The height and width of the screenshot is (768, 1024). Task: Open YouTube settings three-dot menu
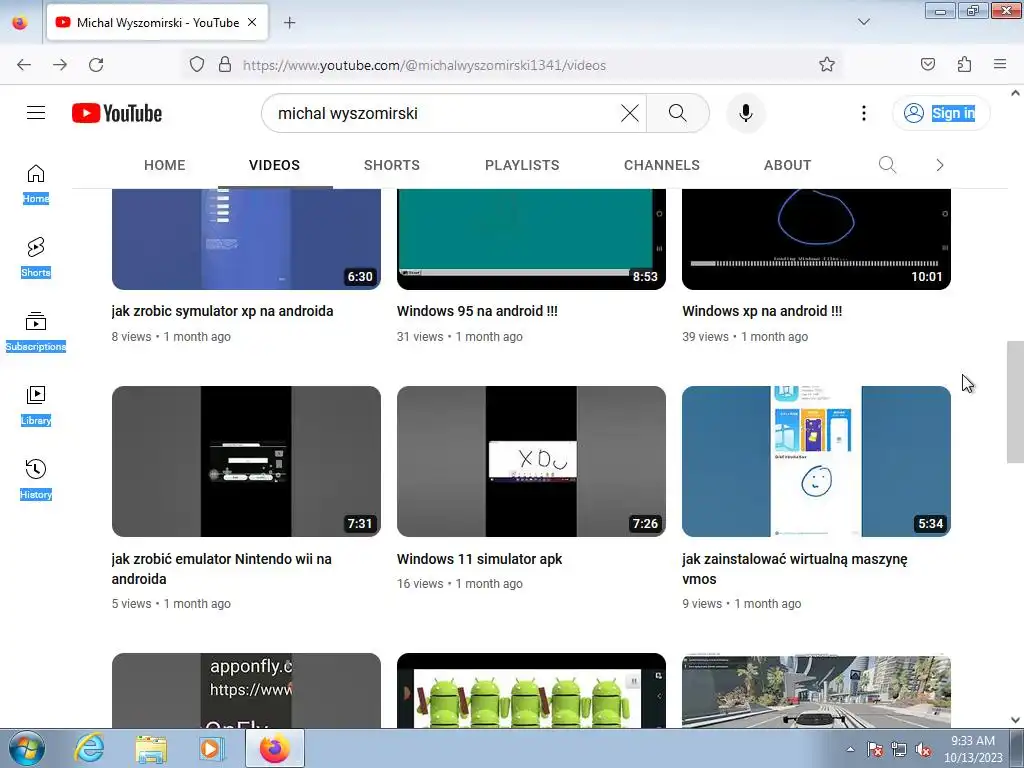tap(863, 113)
